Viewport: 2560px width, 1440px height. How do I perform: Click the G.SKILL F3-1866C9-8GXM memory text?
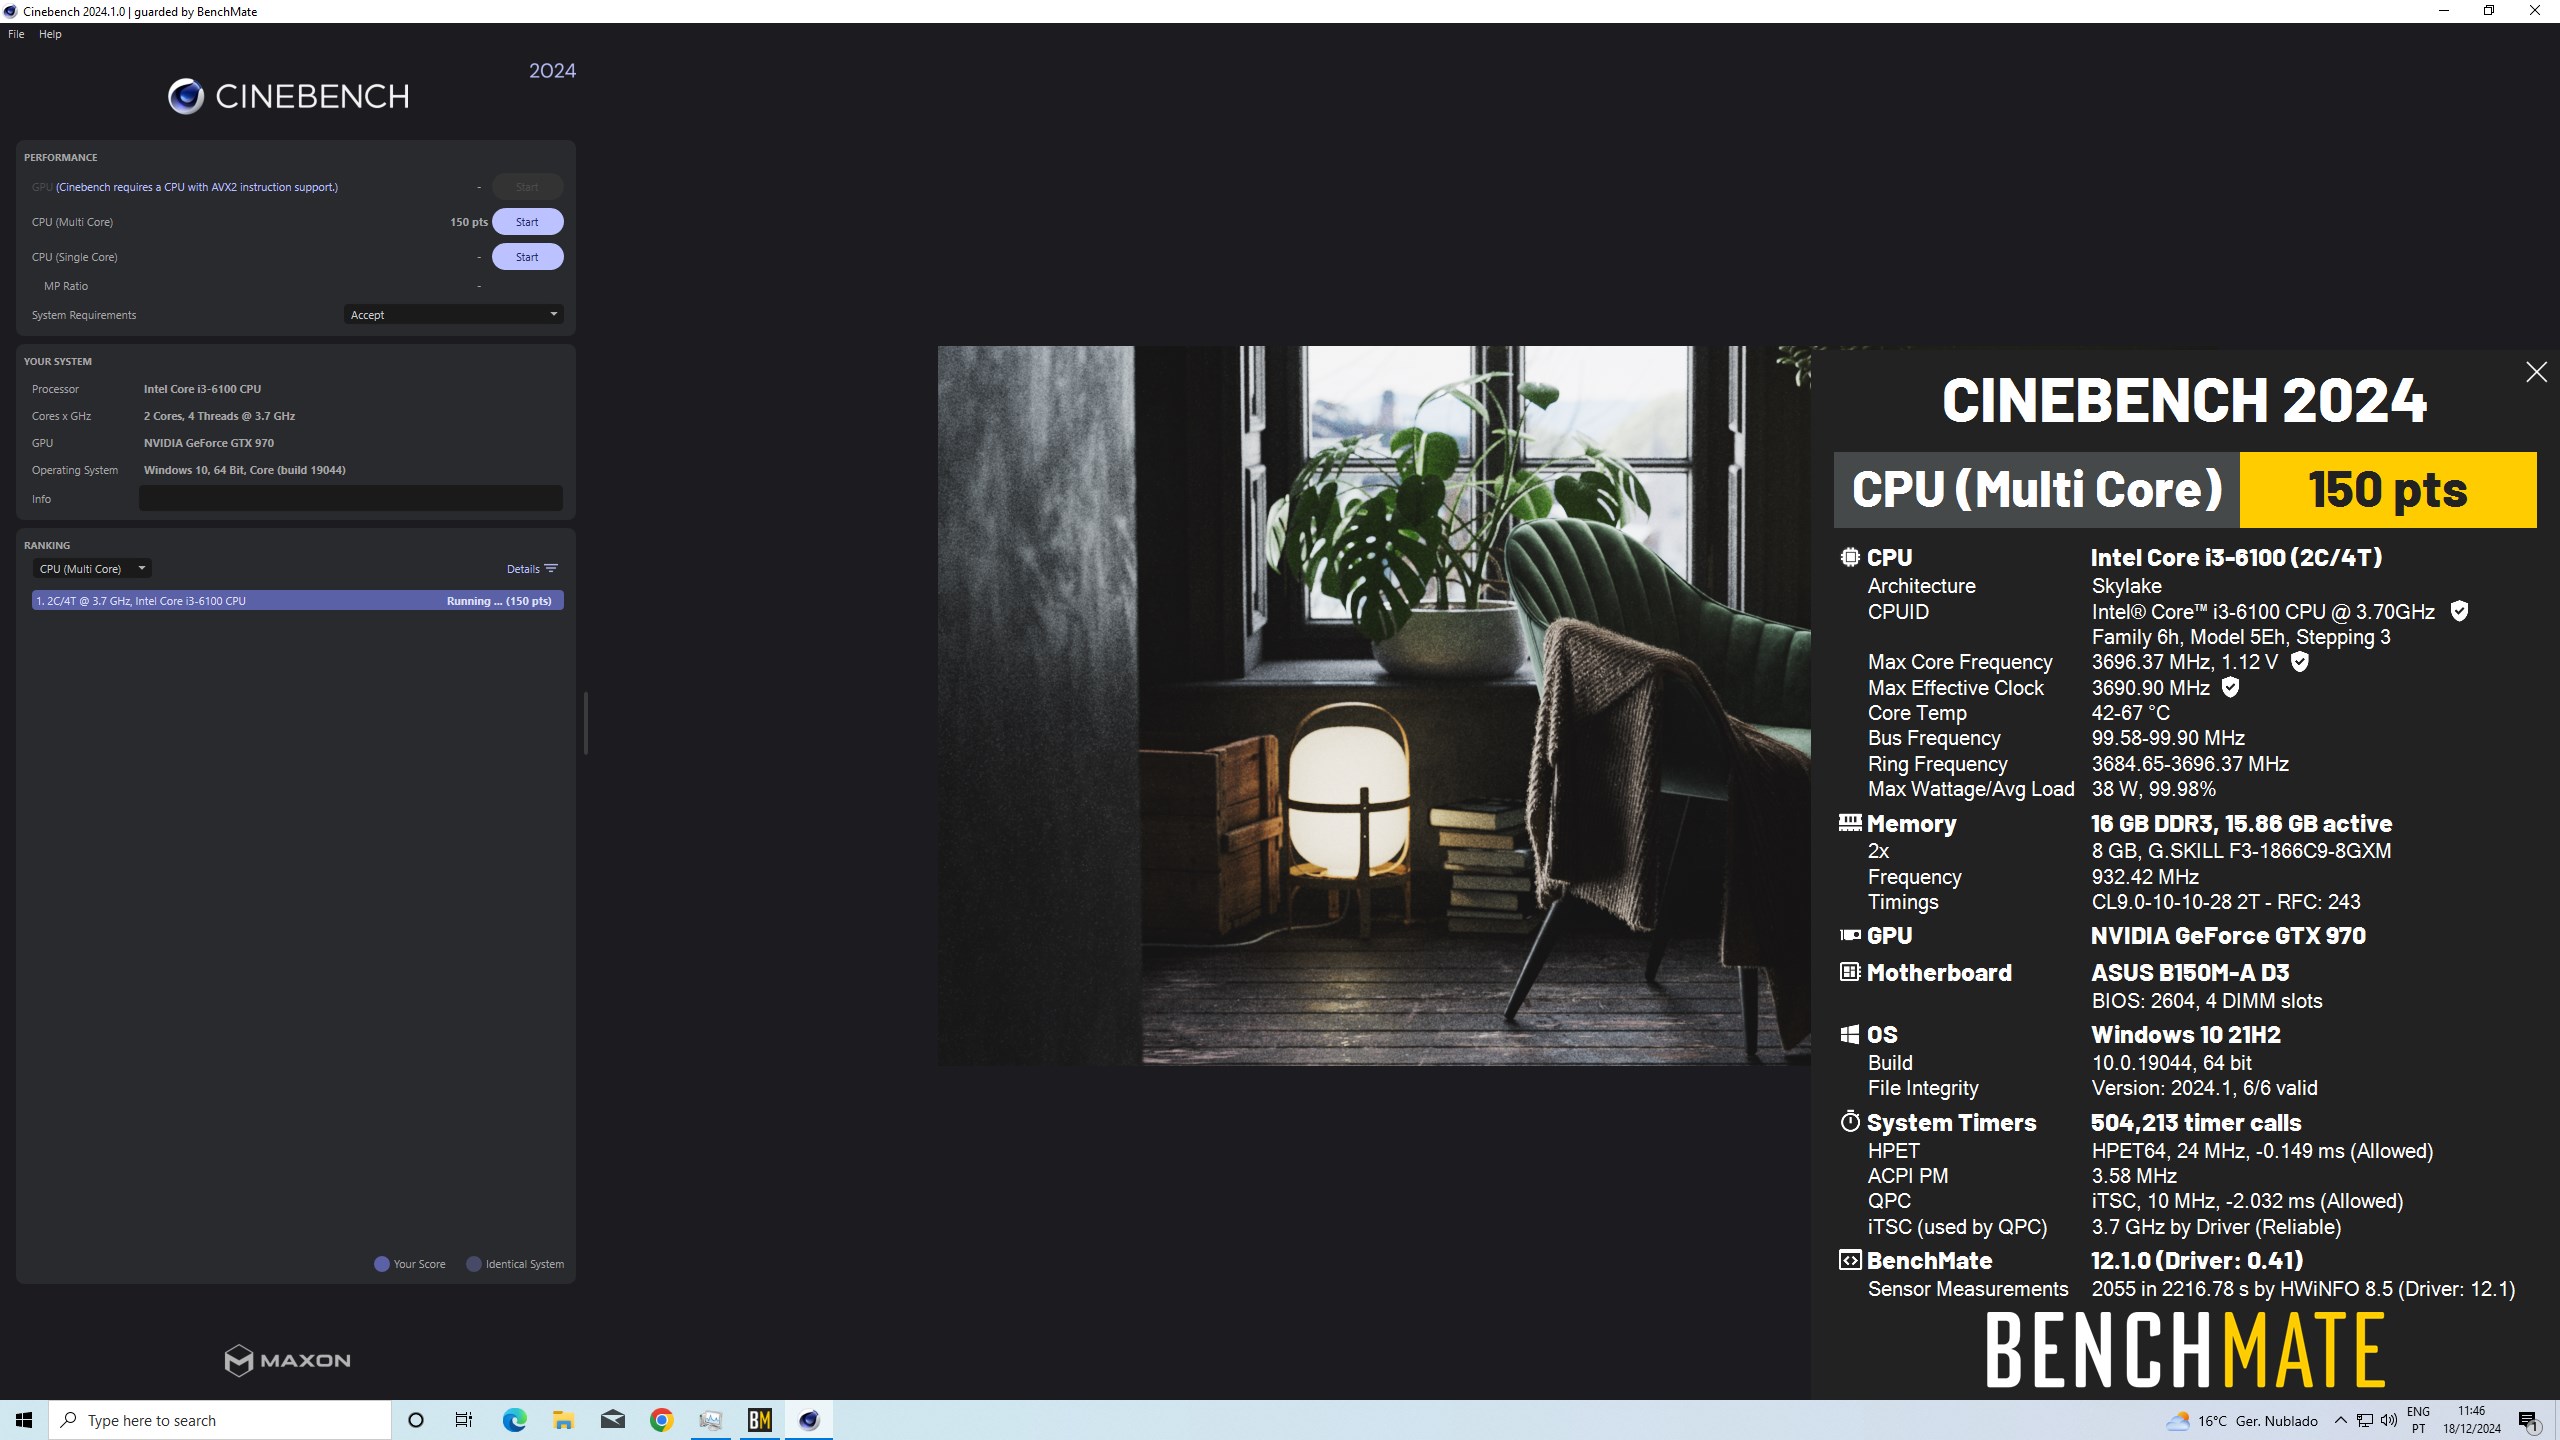[2241, 851]
